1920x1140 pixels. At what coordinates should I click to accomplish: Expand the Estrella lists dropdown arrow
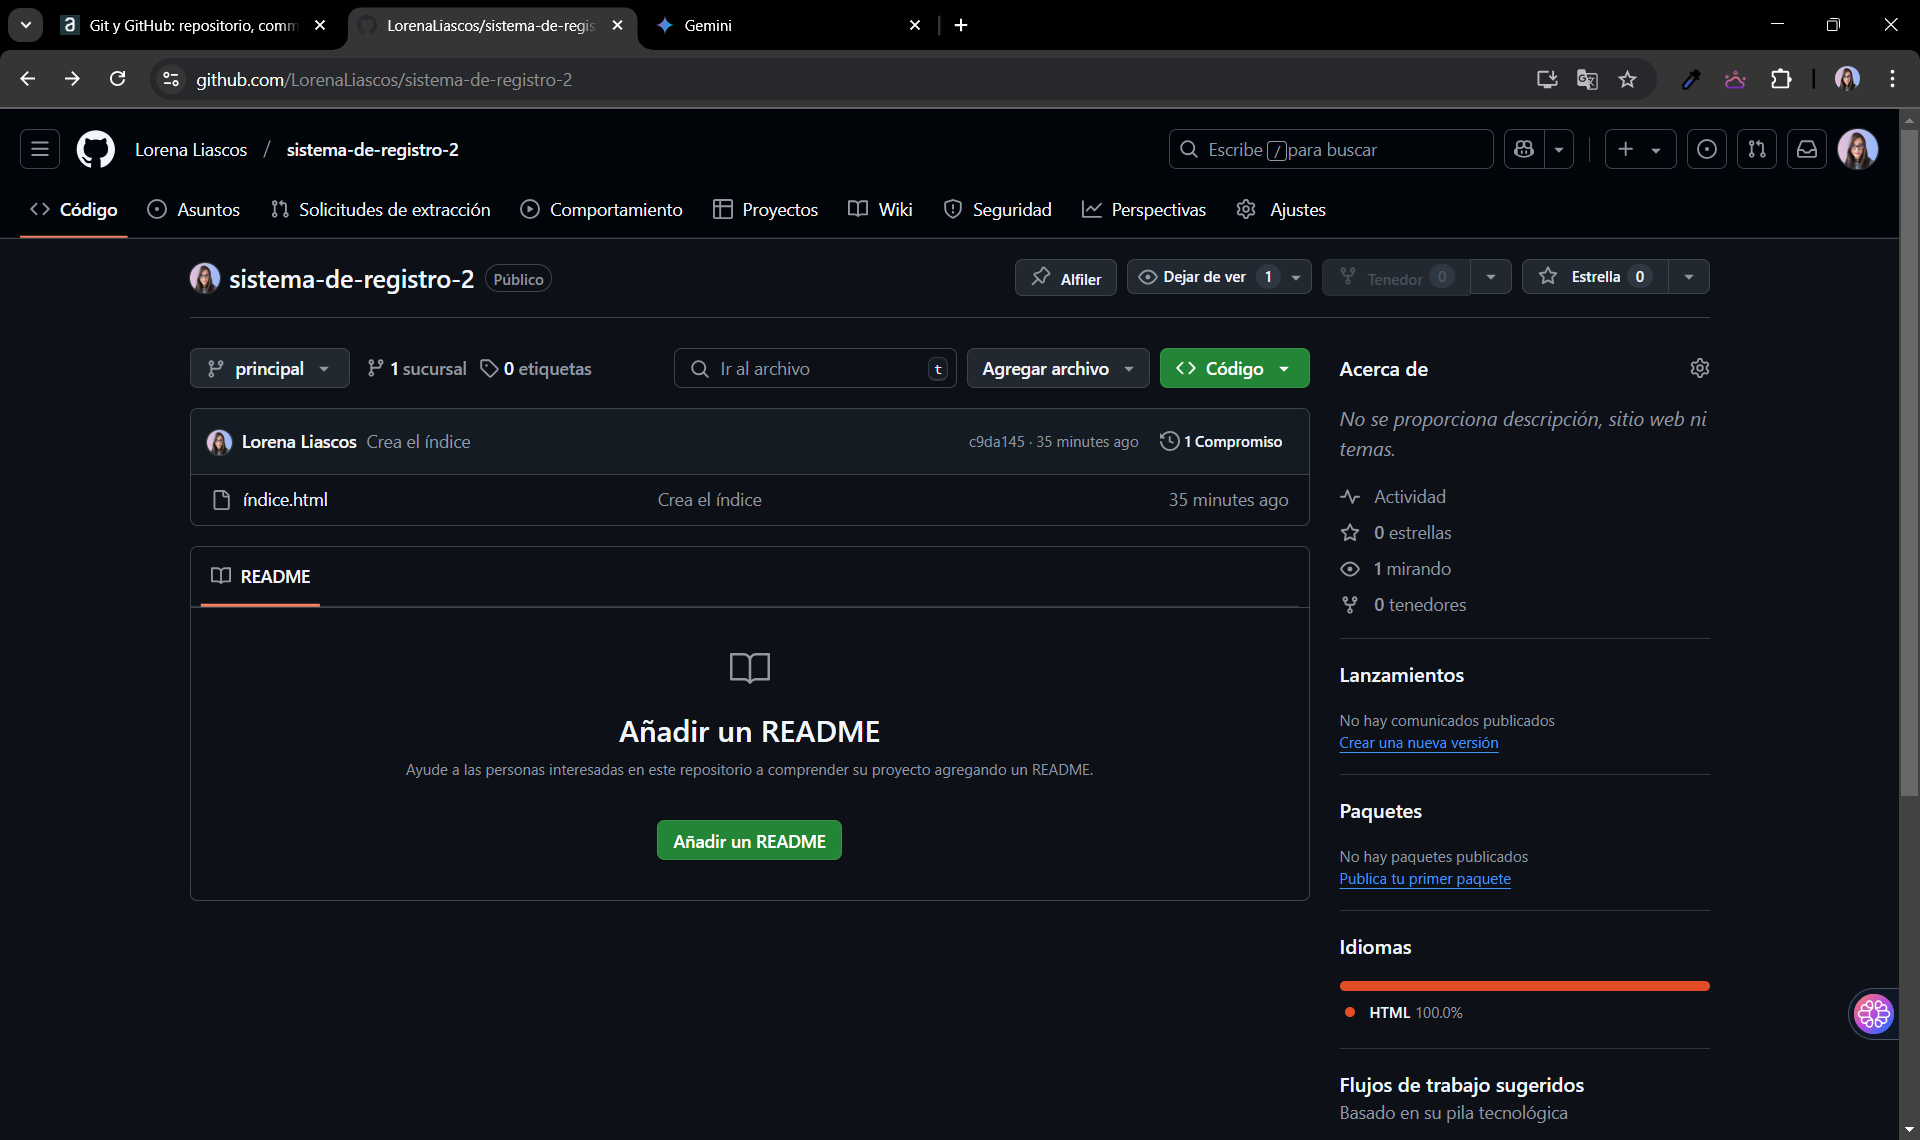[1689, 277]
